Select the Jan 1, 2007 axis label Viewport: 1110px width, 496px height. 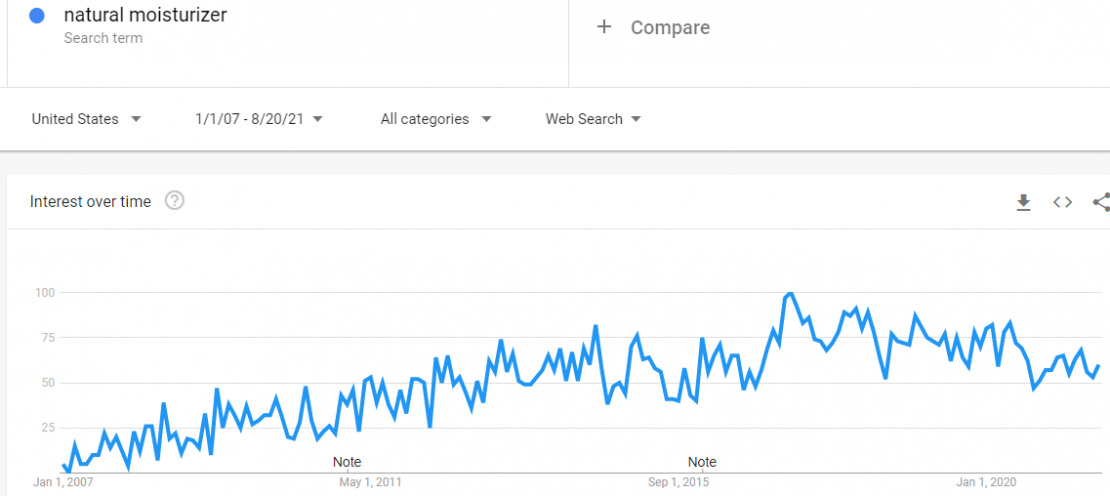point(63,483)
